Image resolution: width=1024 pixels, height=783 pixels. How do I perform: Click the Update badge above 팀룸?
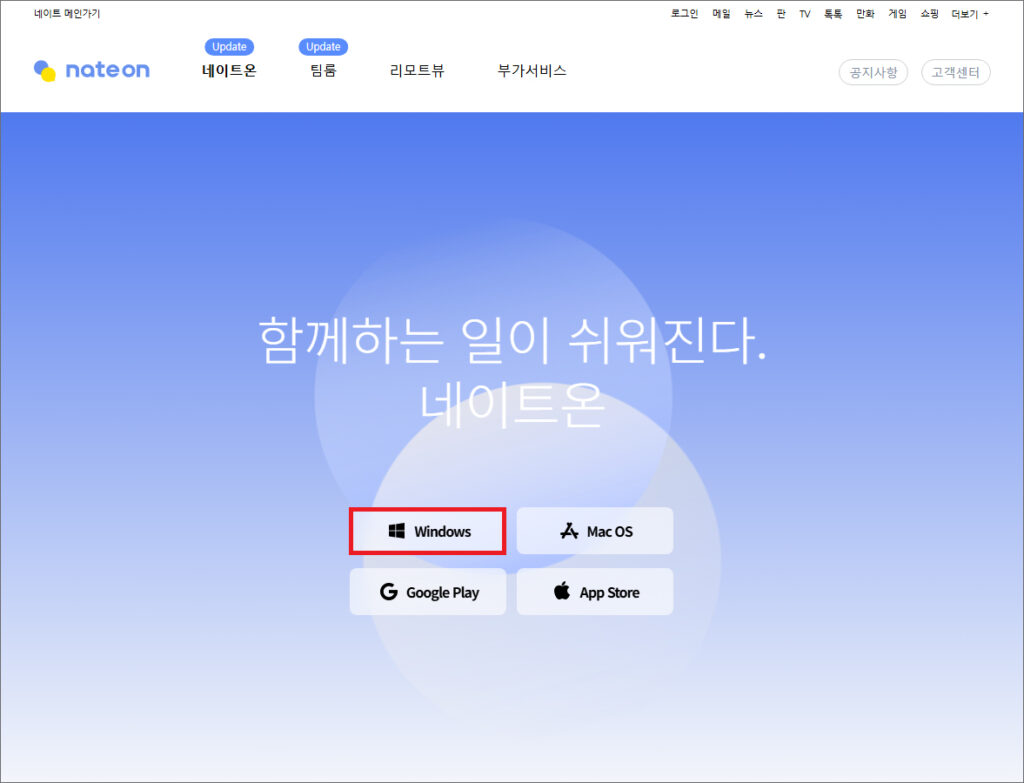point(323,47)
